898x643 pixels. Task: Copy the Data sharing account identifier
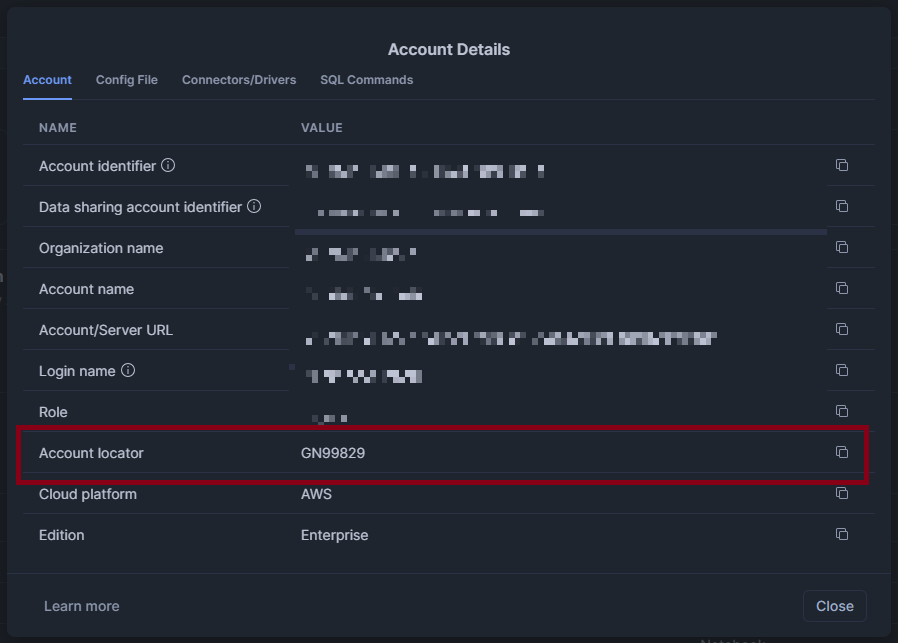point(843,205)
